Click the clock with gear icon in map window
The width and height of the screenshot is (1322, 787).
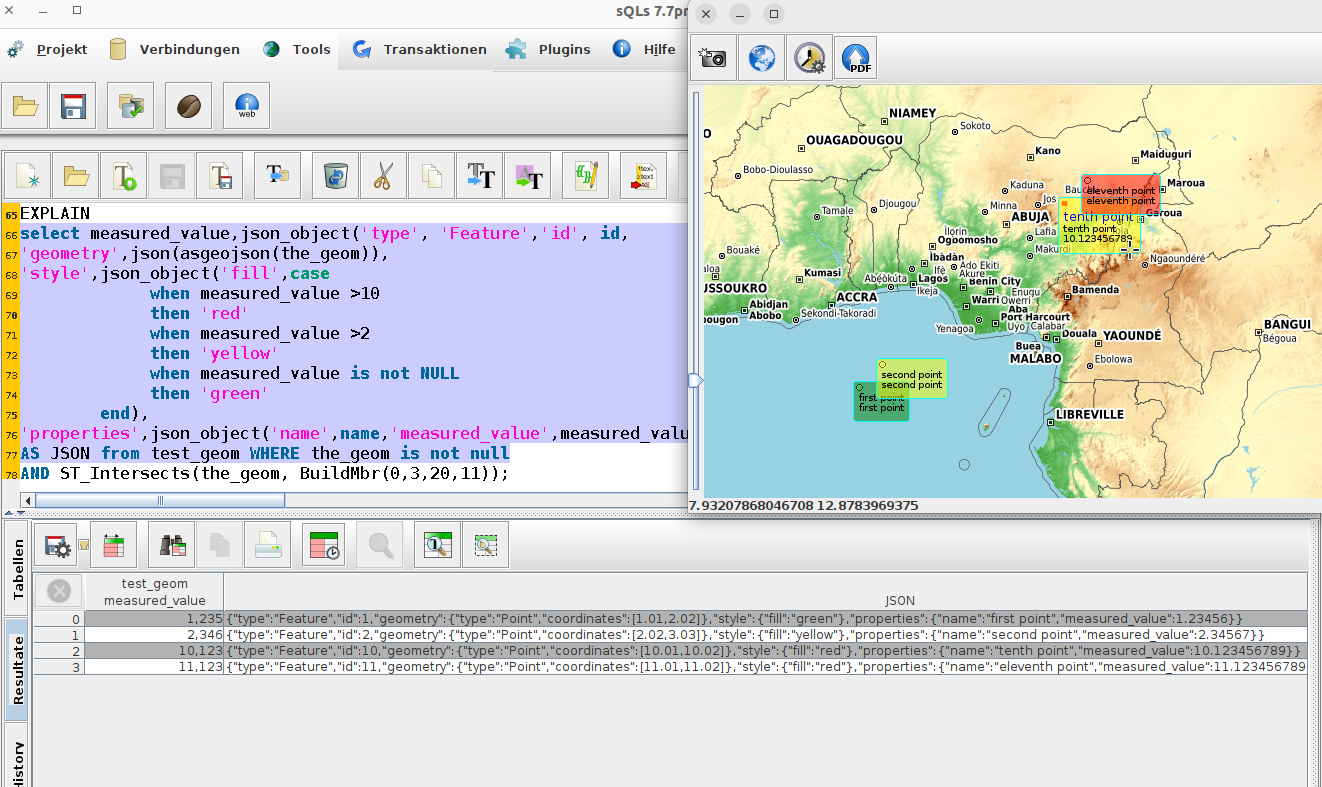(x=809, y=58)
